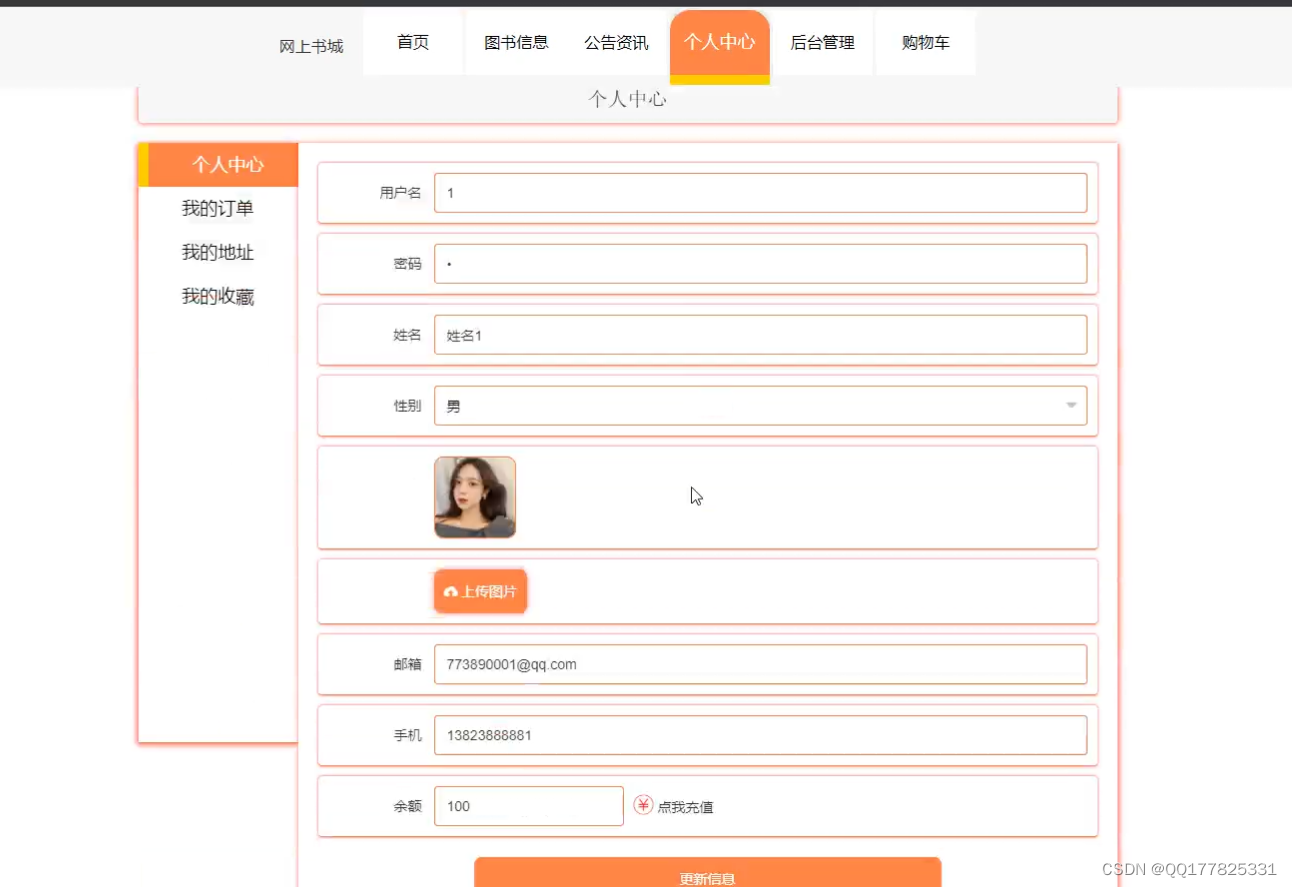Click the 更新信息 submit button

[707, 875]
